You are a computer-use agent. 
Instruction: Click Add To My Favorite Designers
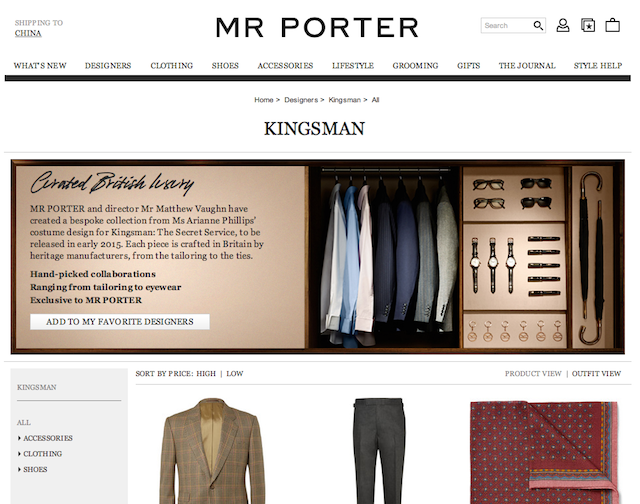pos(120,322)
